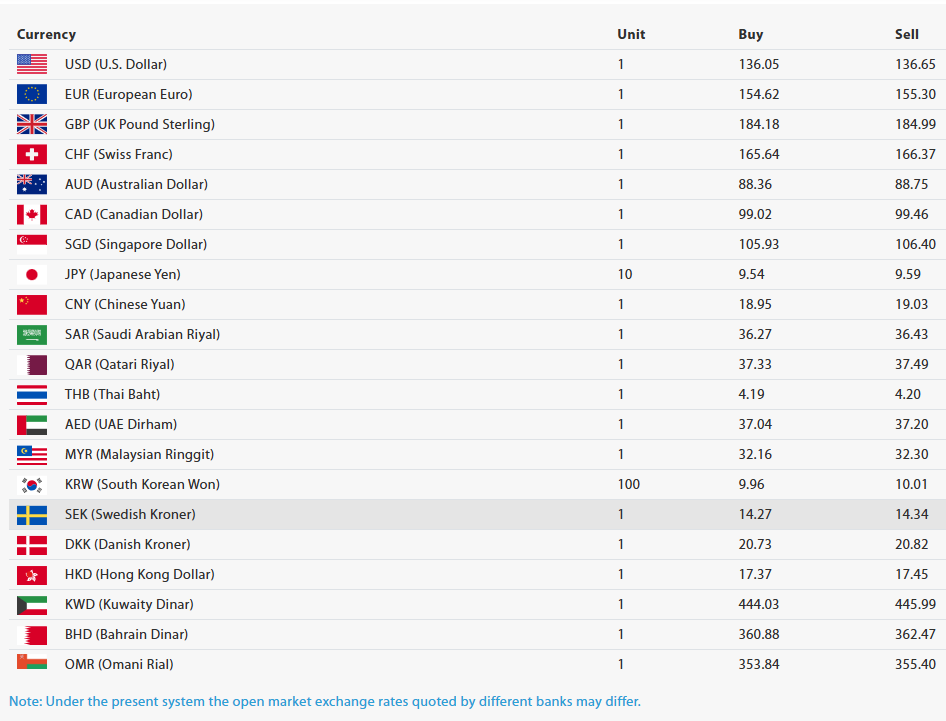Click the European Union flag icon
Screen dimensions: 946x721
[32, 94]
